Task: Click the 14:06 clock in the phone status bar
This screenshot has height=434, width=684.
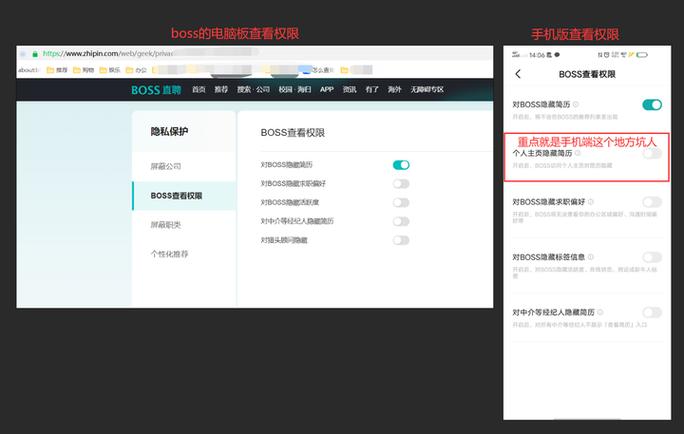Action: [x=537, y=55]
